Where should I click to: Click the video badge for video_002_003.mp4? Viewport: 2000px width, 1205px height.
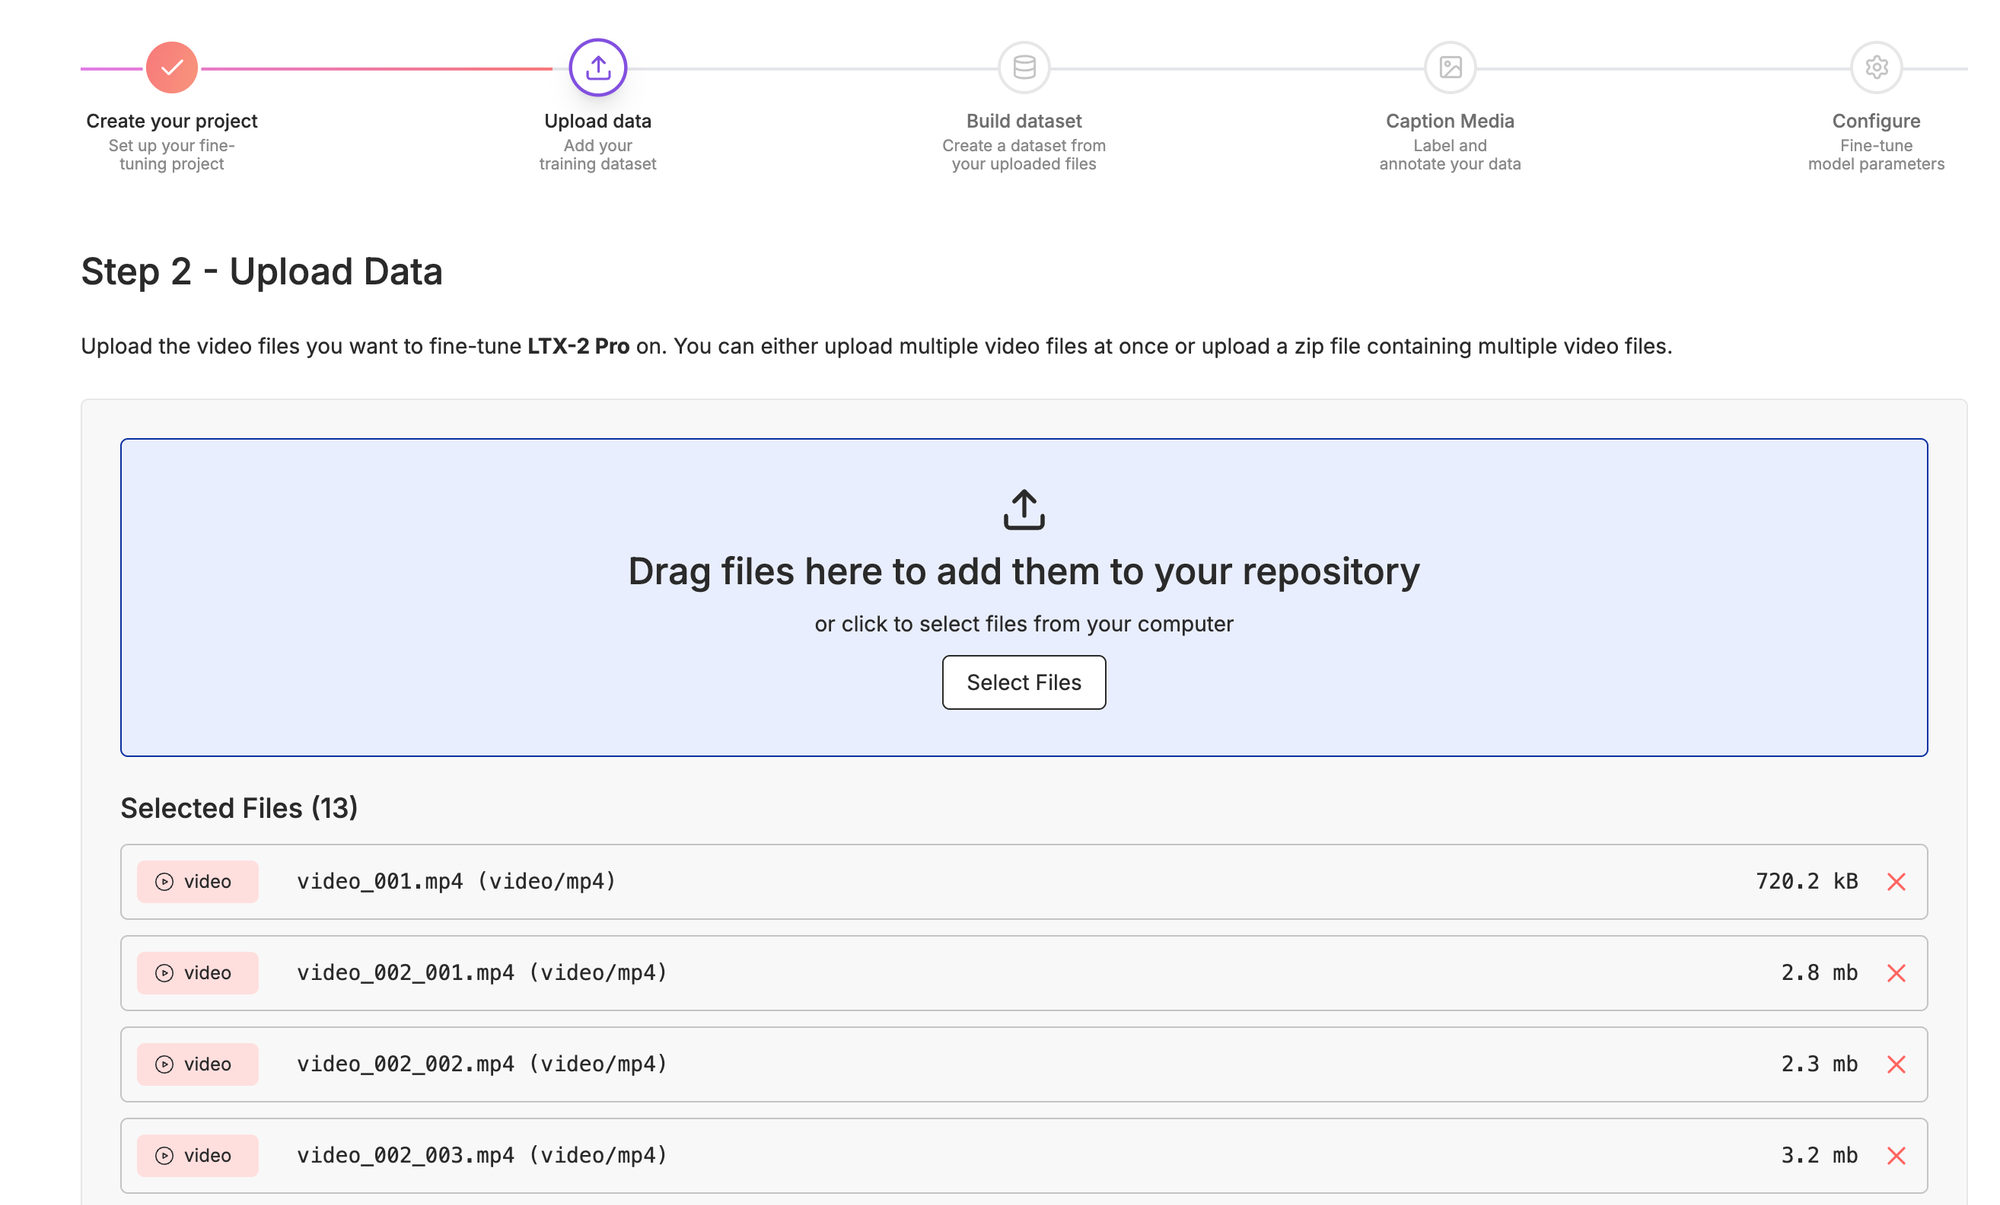pyautogui.click(x=198, y=1156)
